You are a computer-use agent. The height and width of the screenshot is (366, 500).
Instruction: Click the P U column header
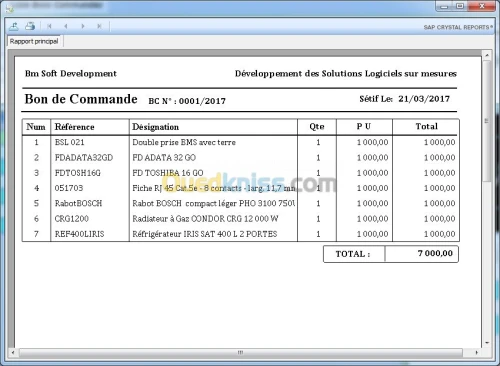[x=364, y=126]
